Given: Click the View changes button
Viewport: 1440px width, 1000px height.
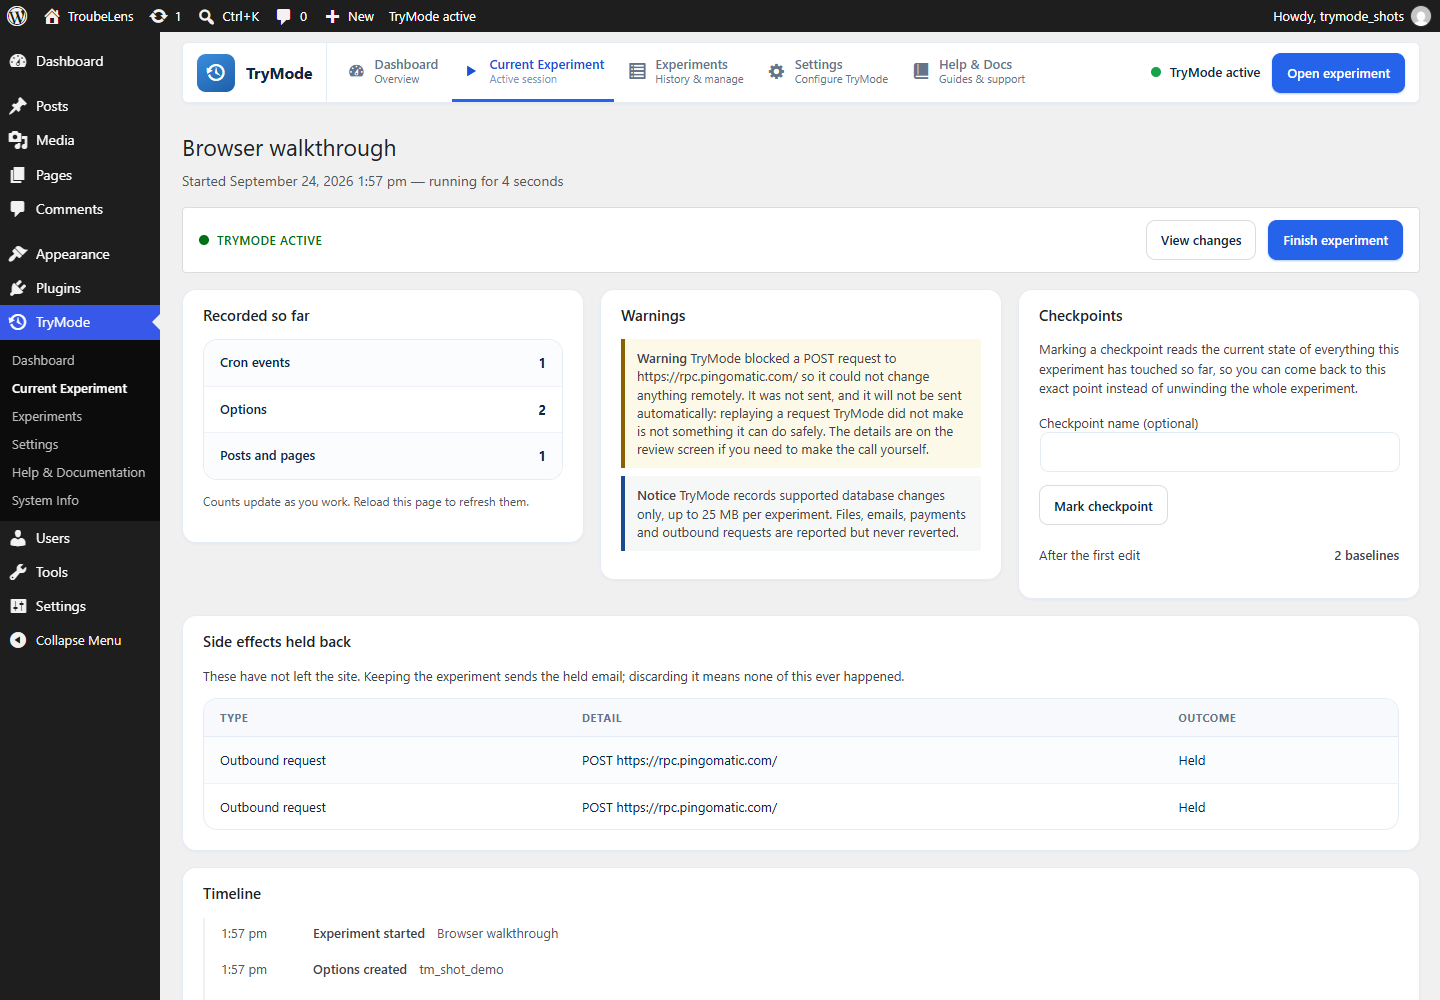Looking at the screenshot, I should pyautogui.click(x=1201, y=240).
